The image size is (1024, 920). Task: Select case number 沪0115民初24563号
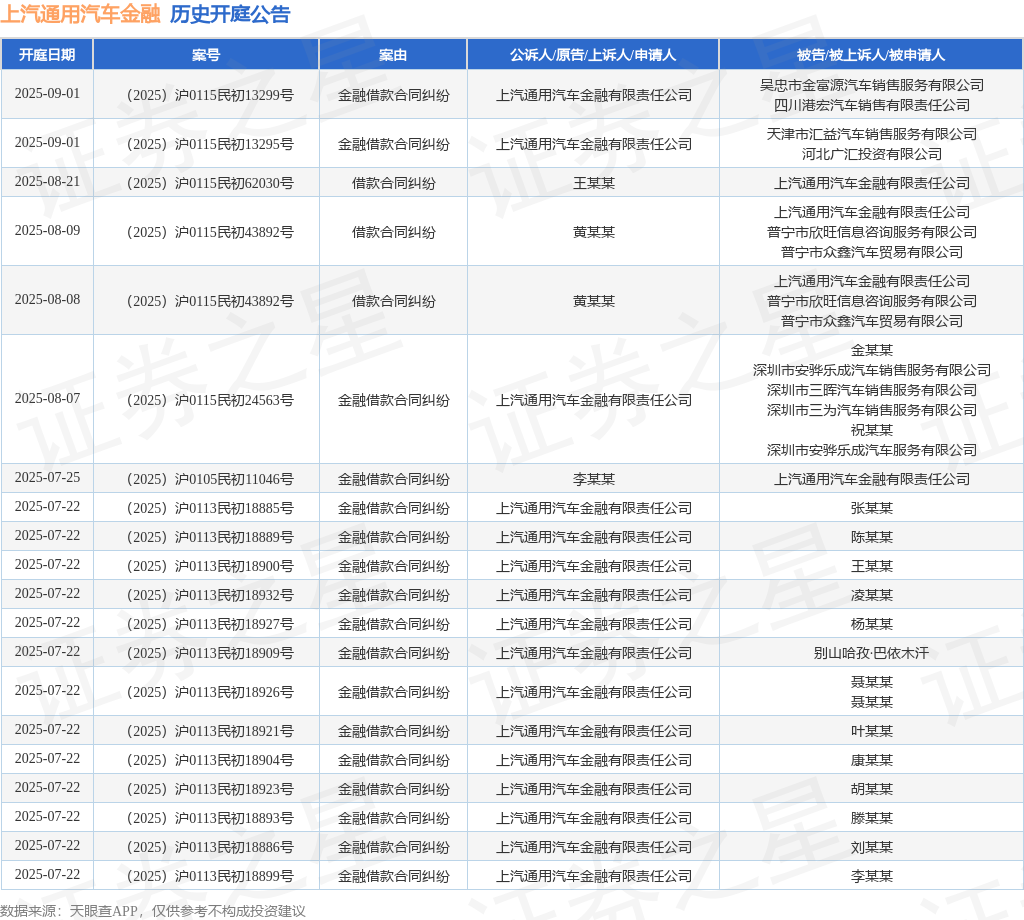tap(210, 400)
